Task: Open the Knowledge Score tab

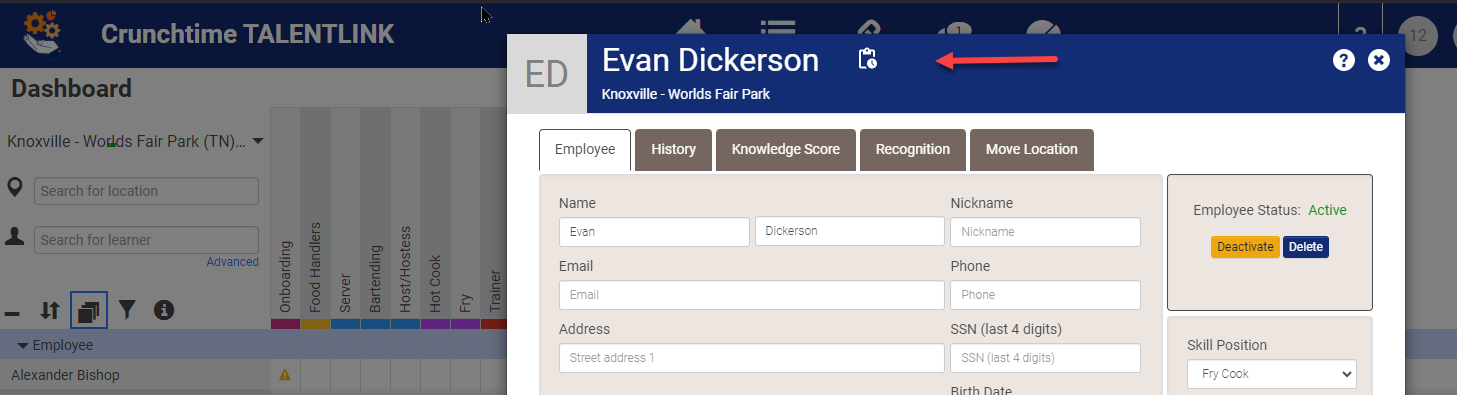Action: [785, 150]
